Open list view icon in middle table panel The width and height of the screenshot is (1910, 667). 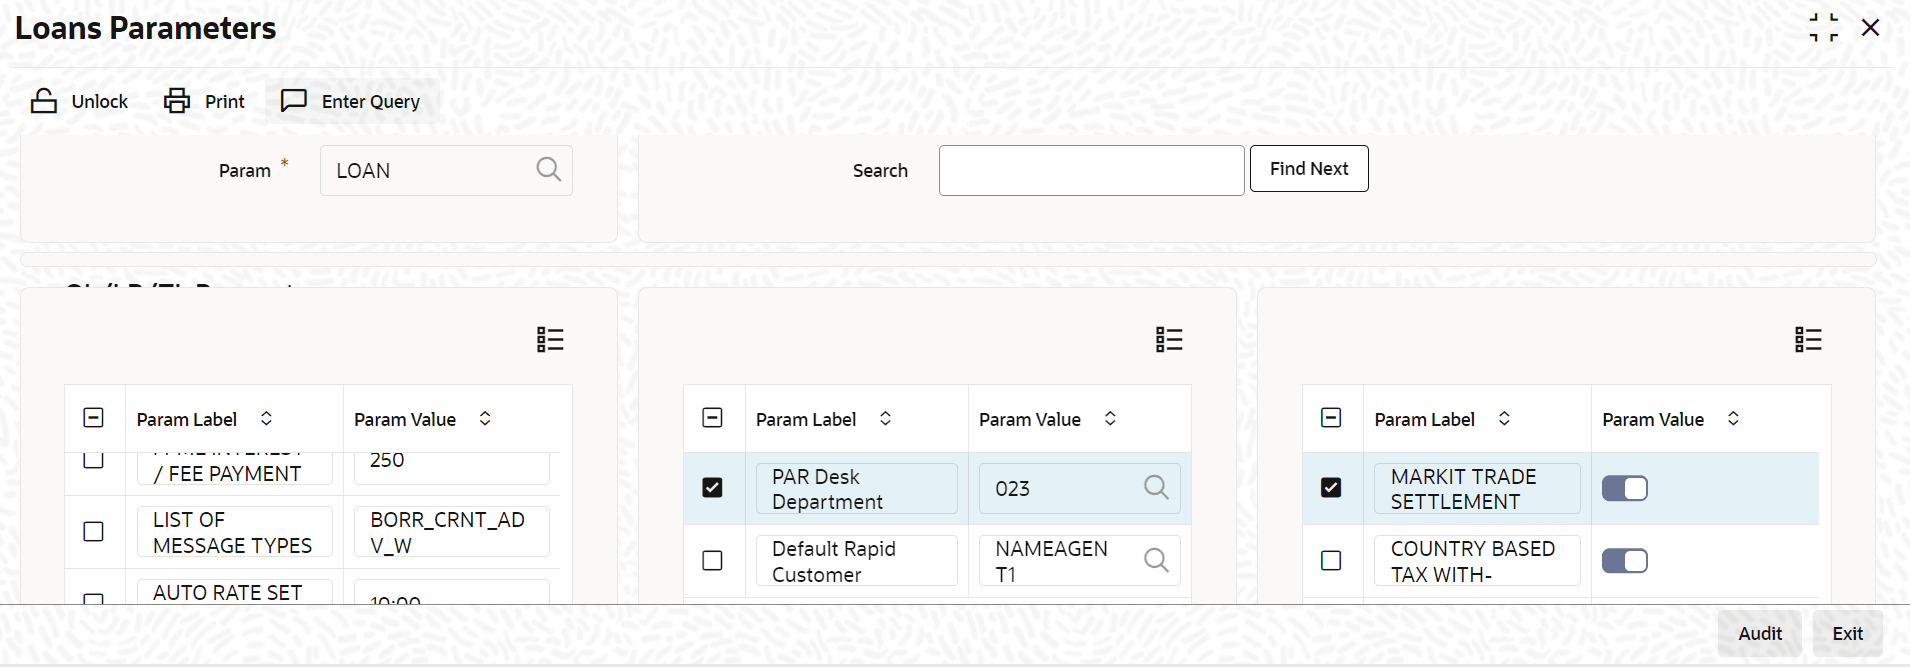click(1169, 340)
